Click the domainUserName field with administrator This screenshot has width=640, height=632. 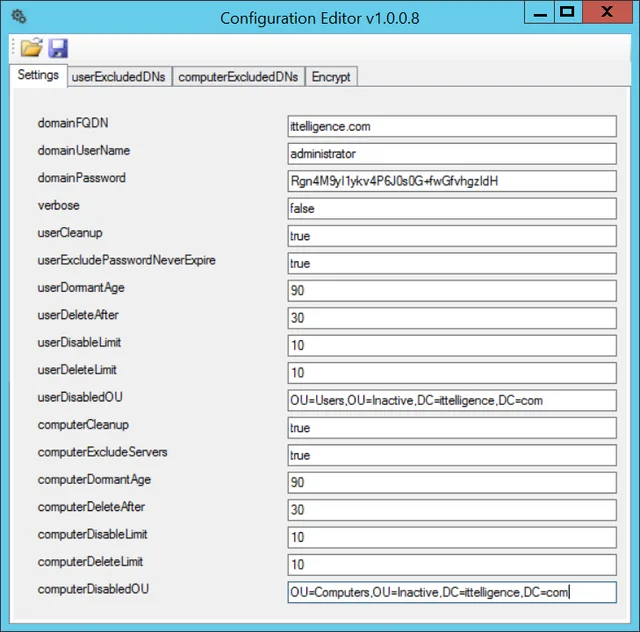tap(452, 154)
